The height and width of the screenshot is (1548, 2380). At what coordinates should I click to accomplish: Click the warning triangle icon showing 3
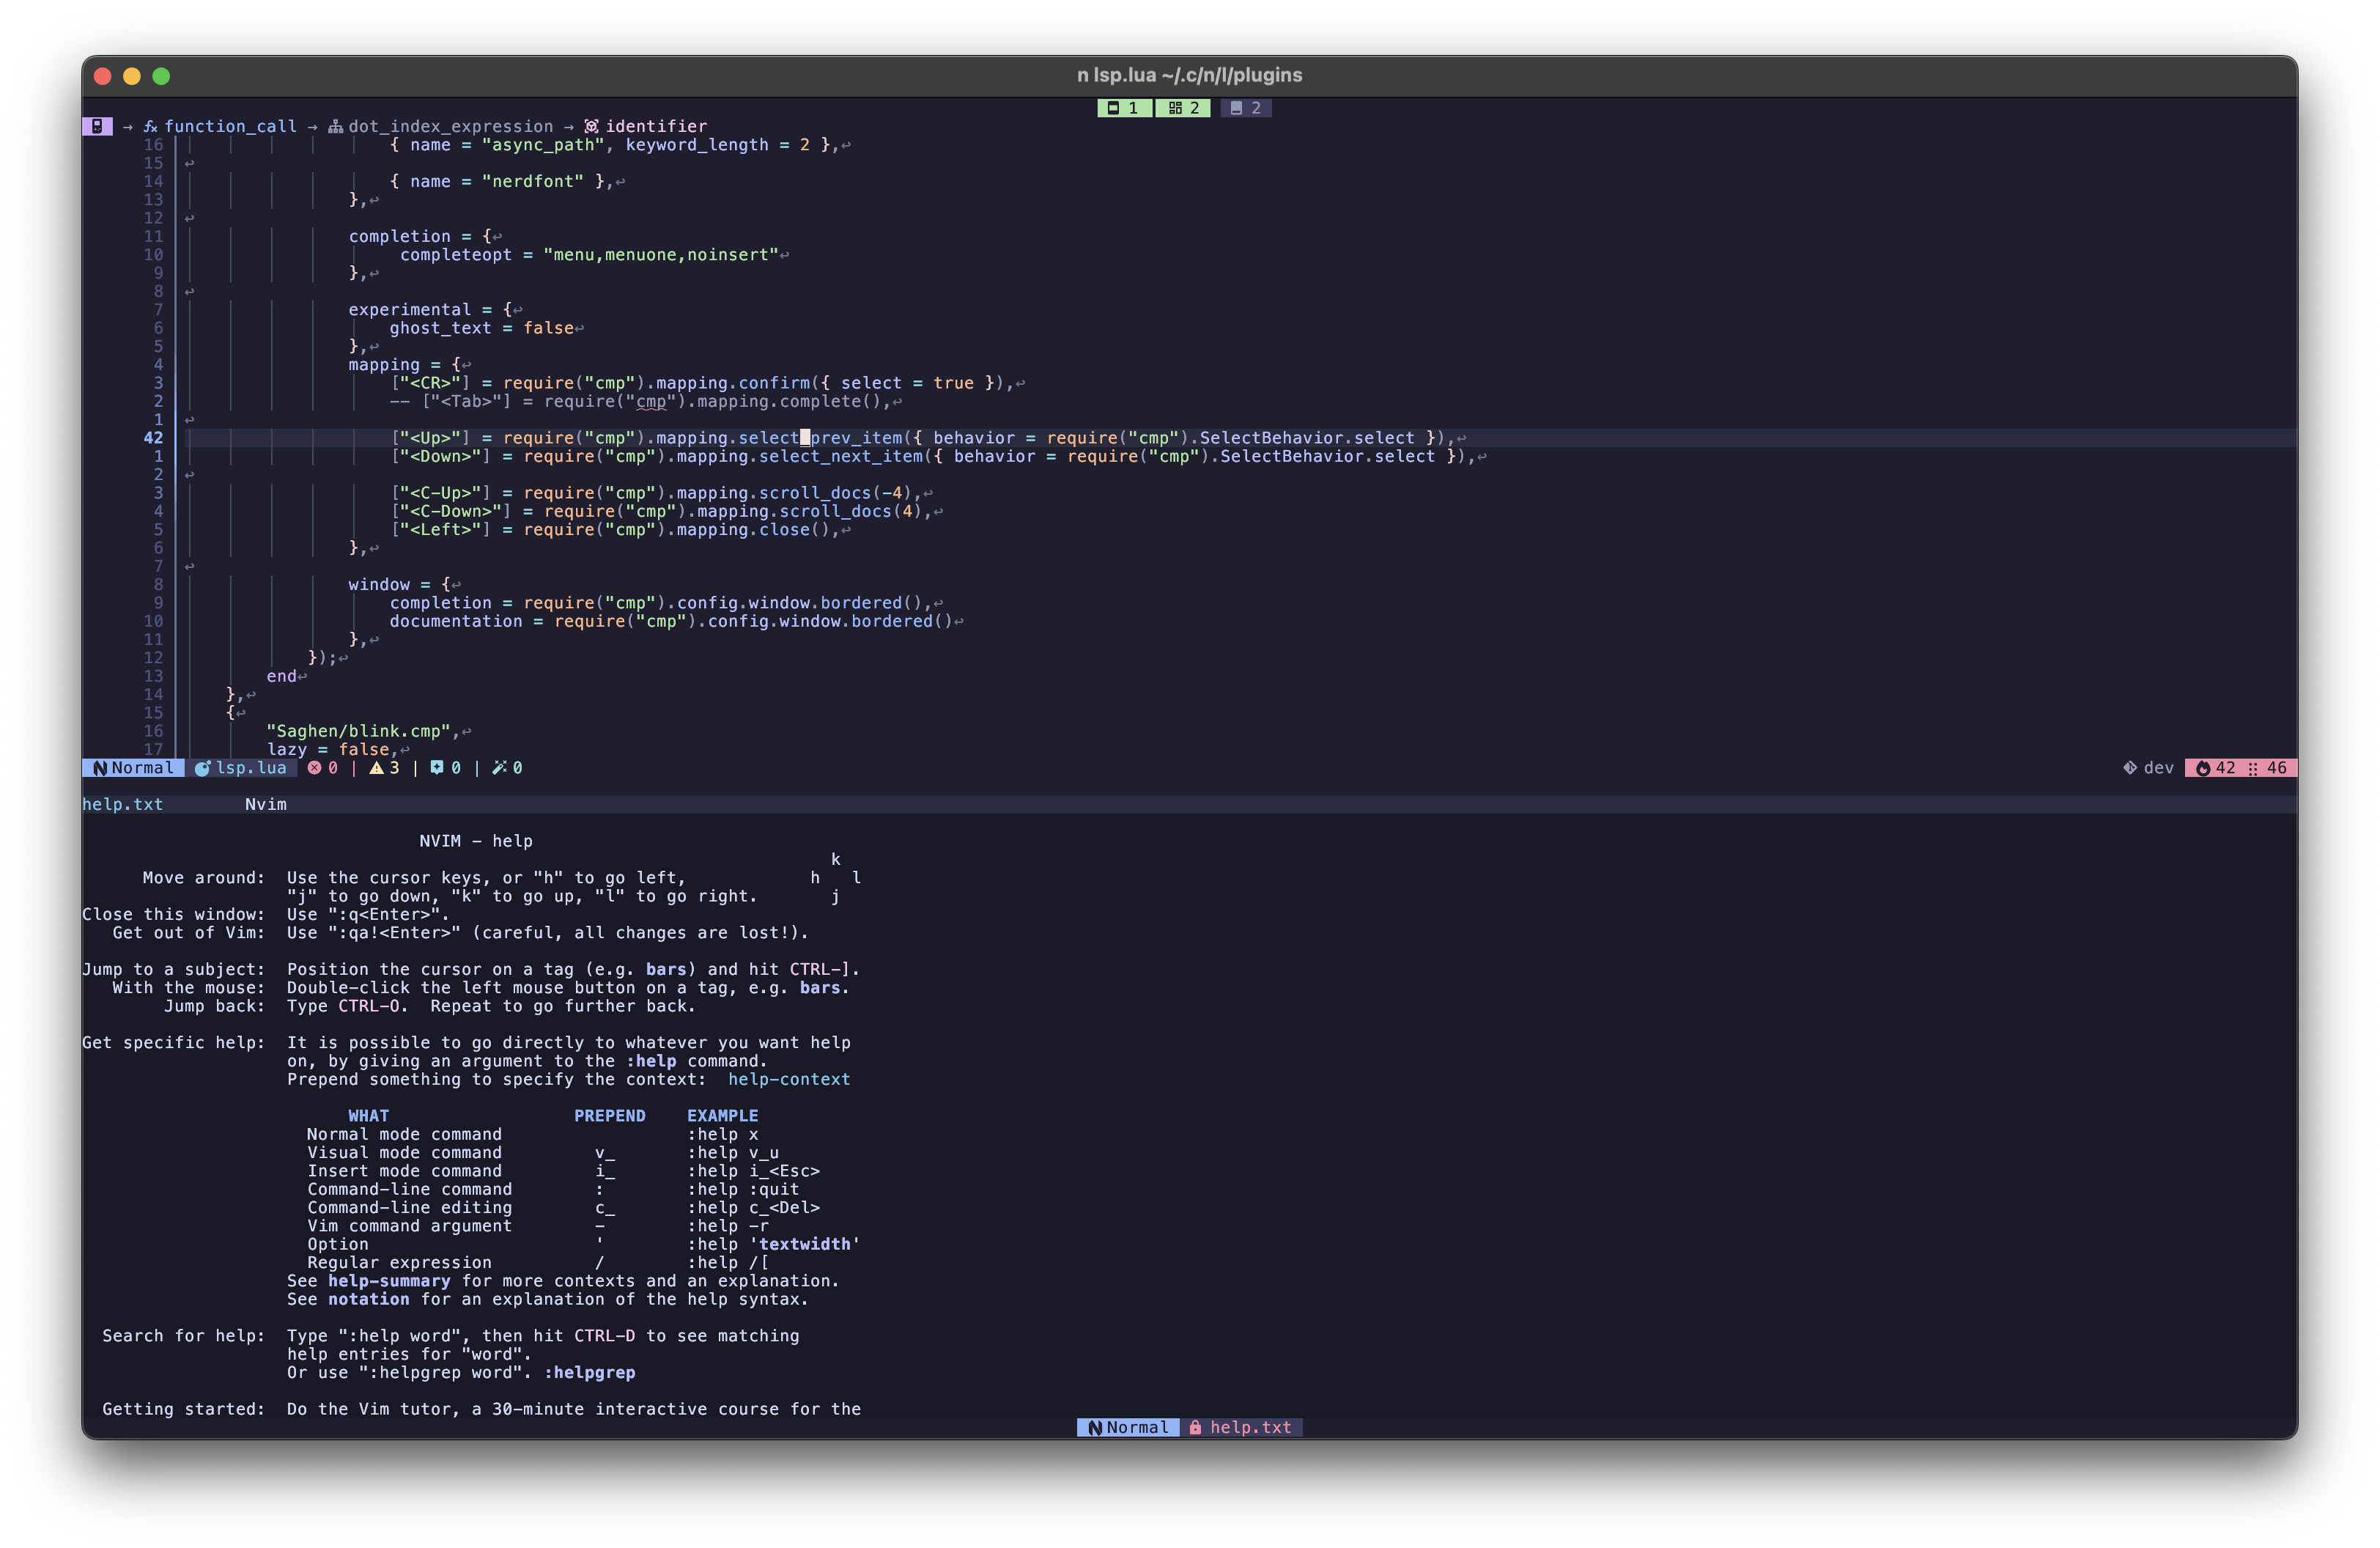(376, 768)
